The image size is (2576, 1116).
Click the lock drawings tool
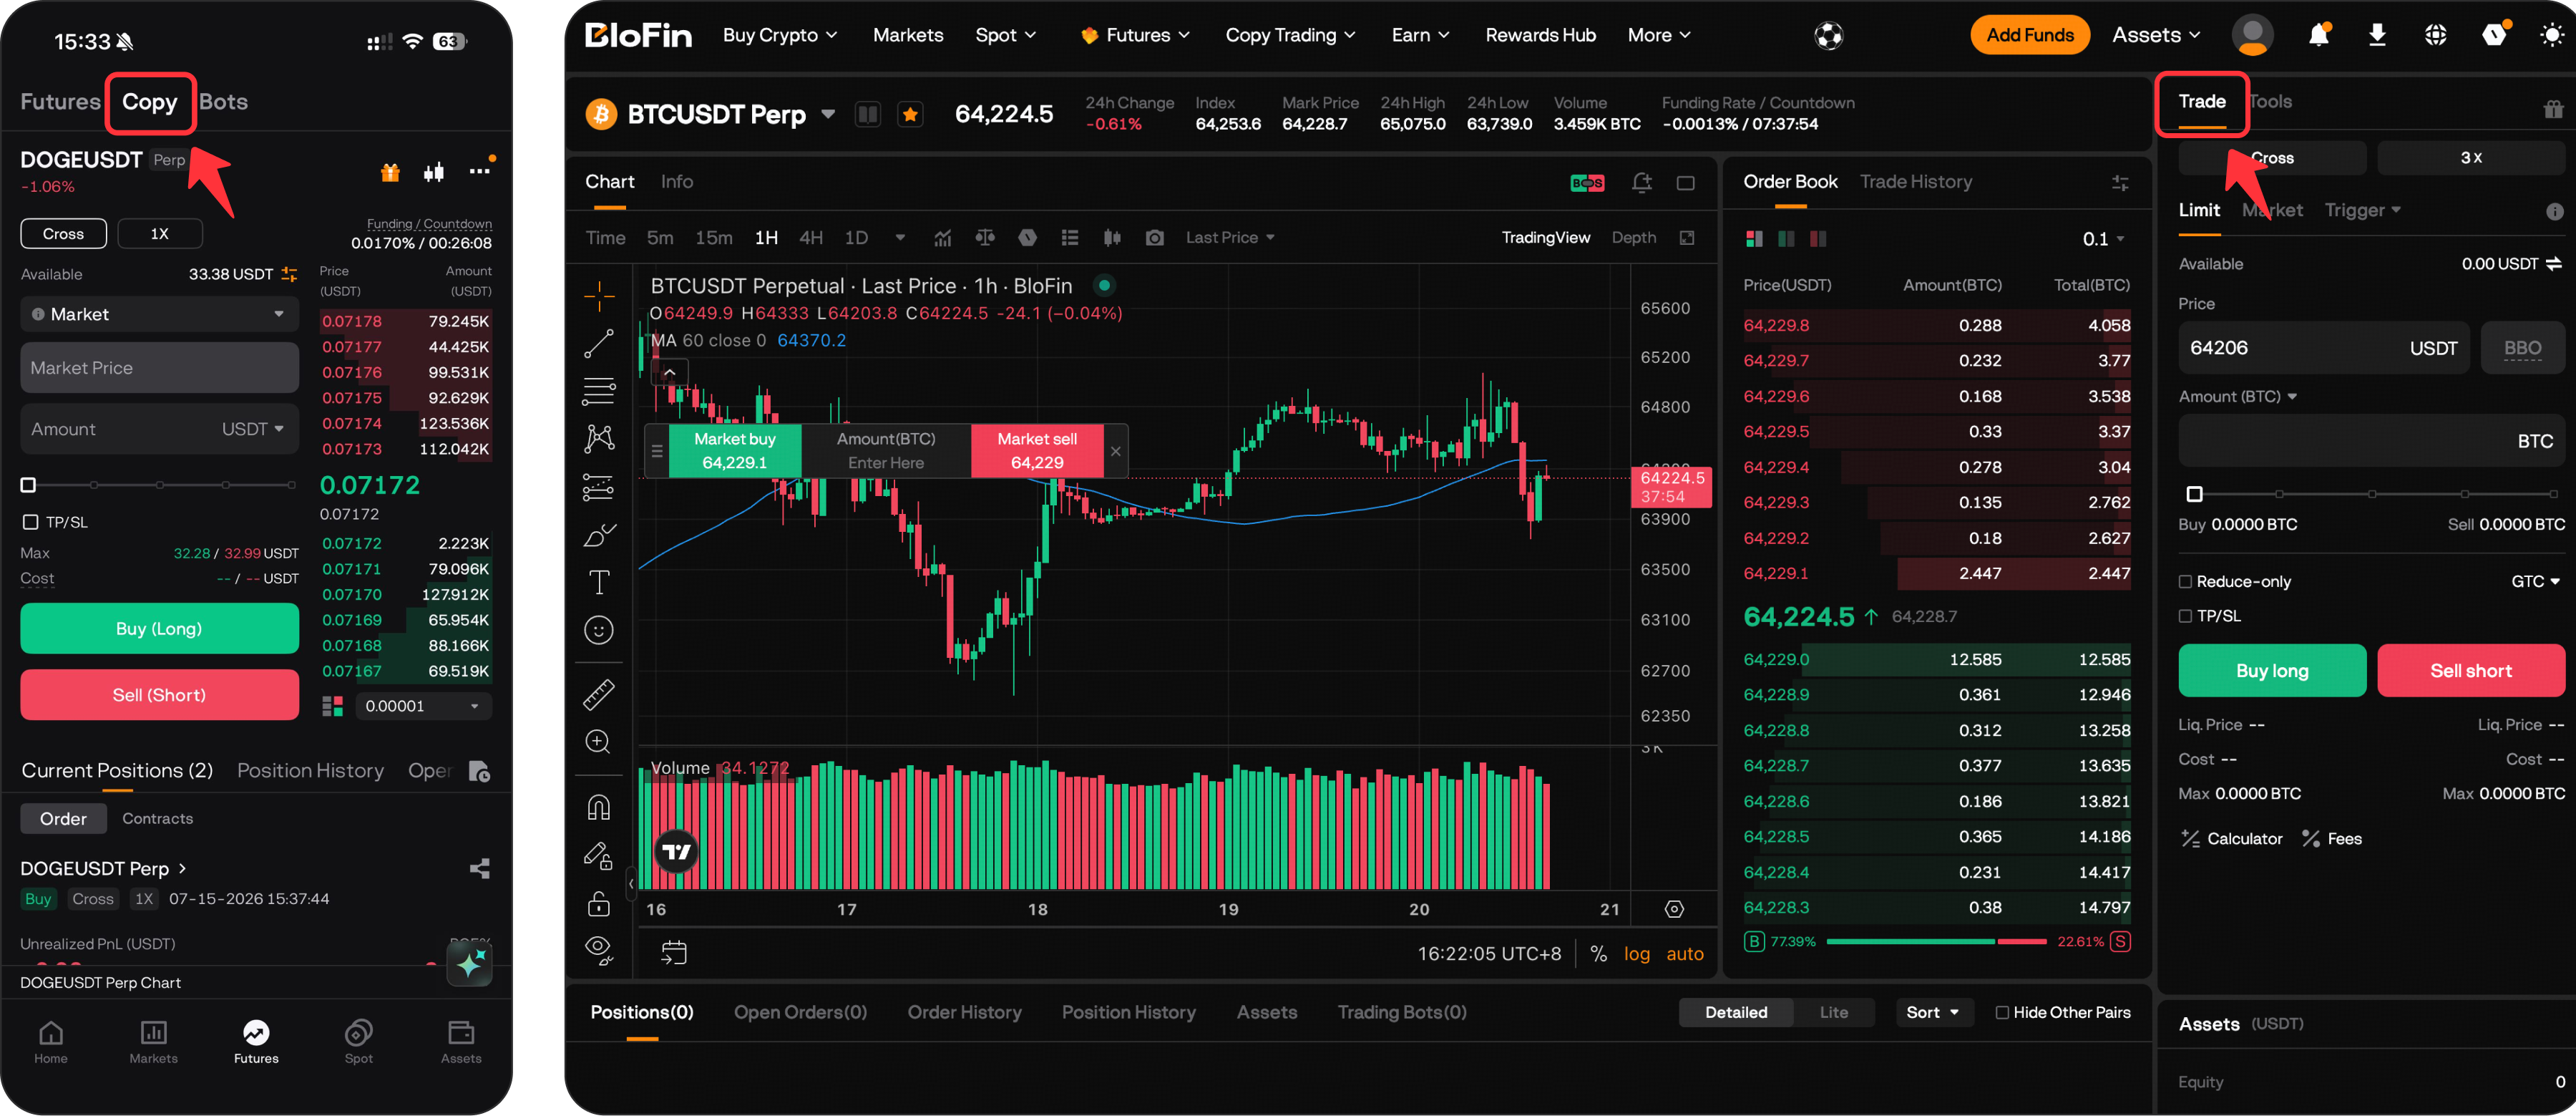[x=599, y=904]
